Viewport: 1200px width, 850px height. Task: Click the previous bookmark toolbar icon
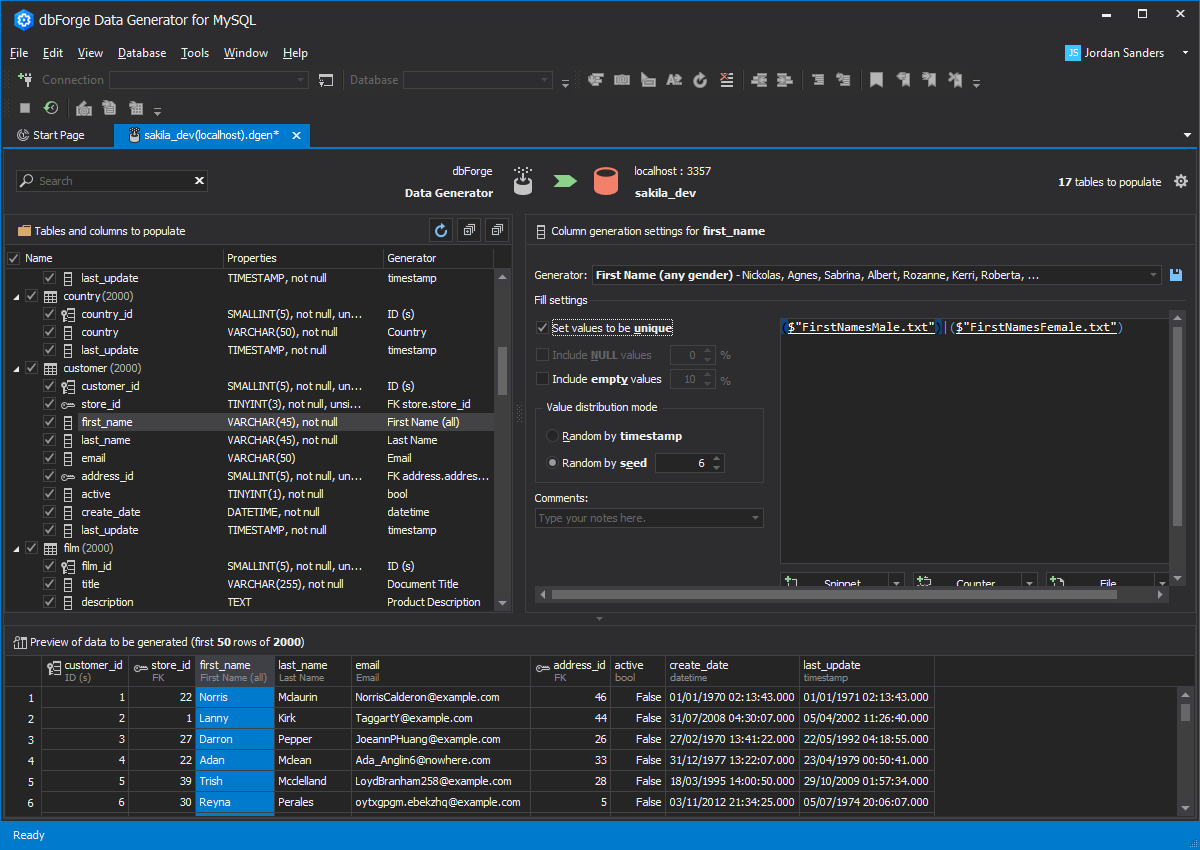(903, 80)
